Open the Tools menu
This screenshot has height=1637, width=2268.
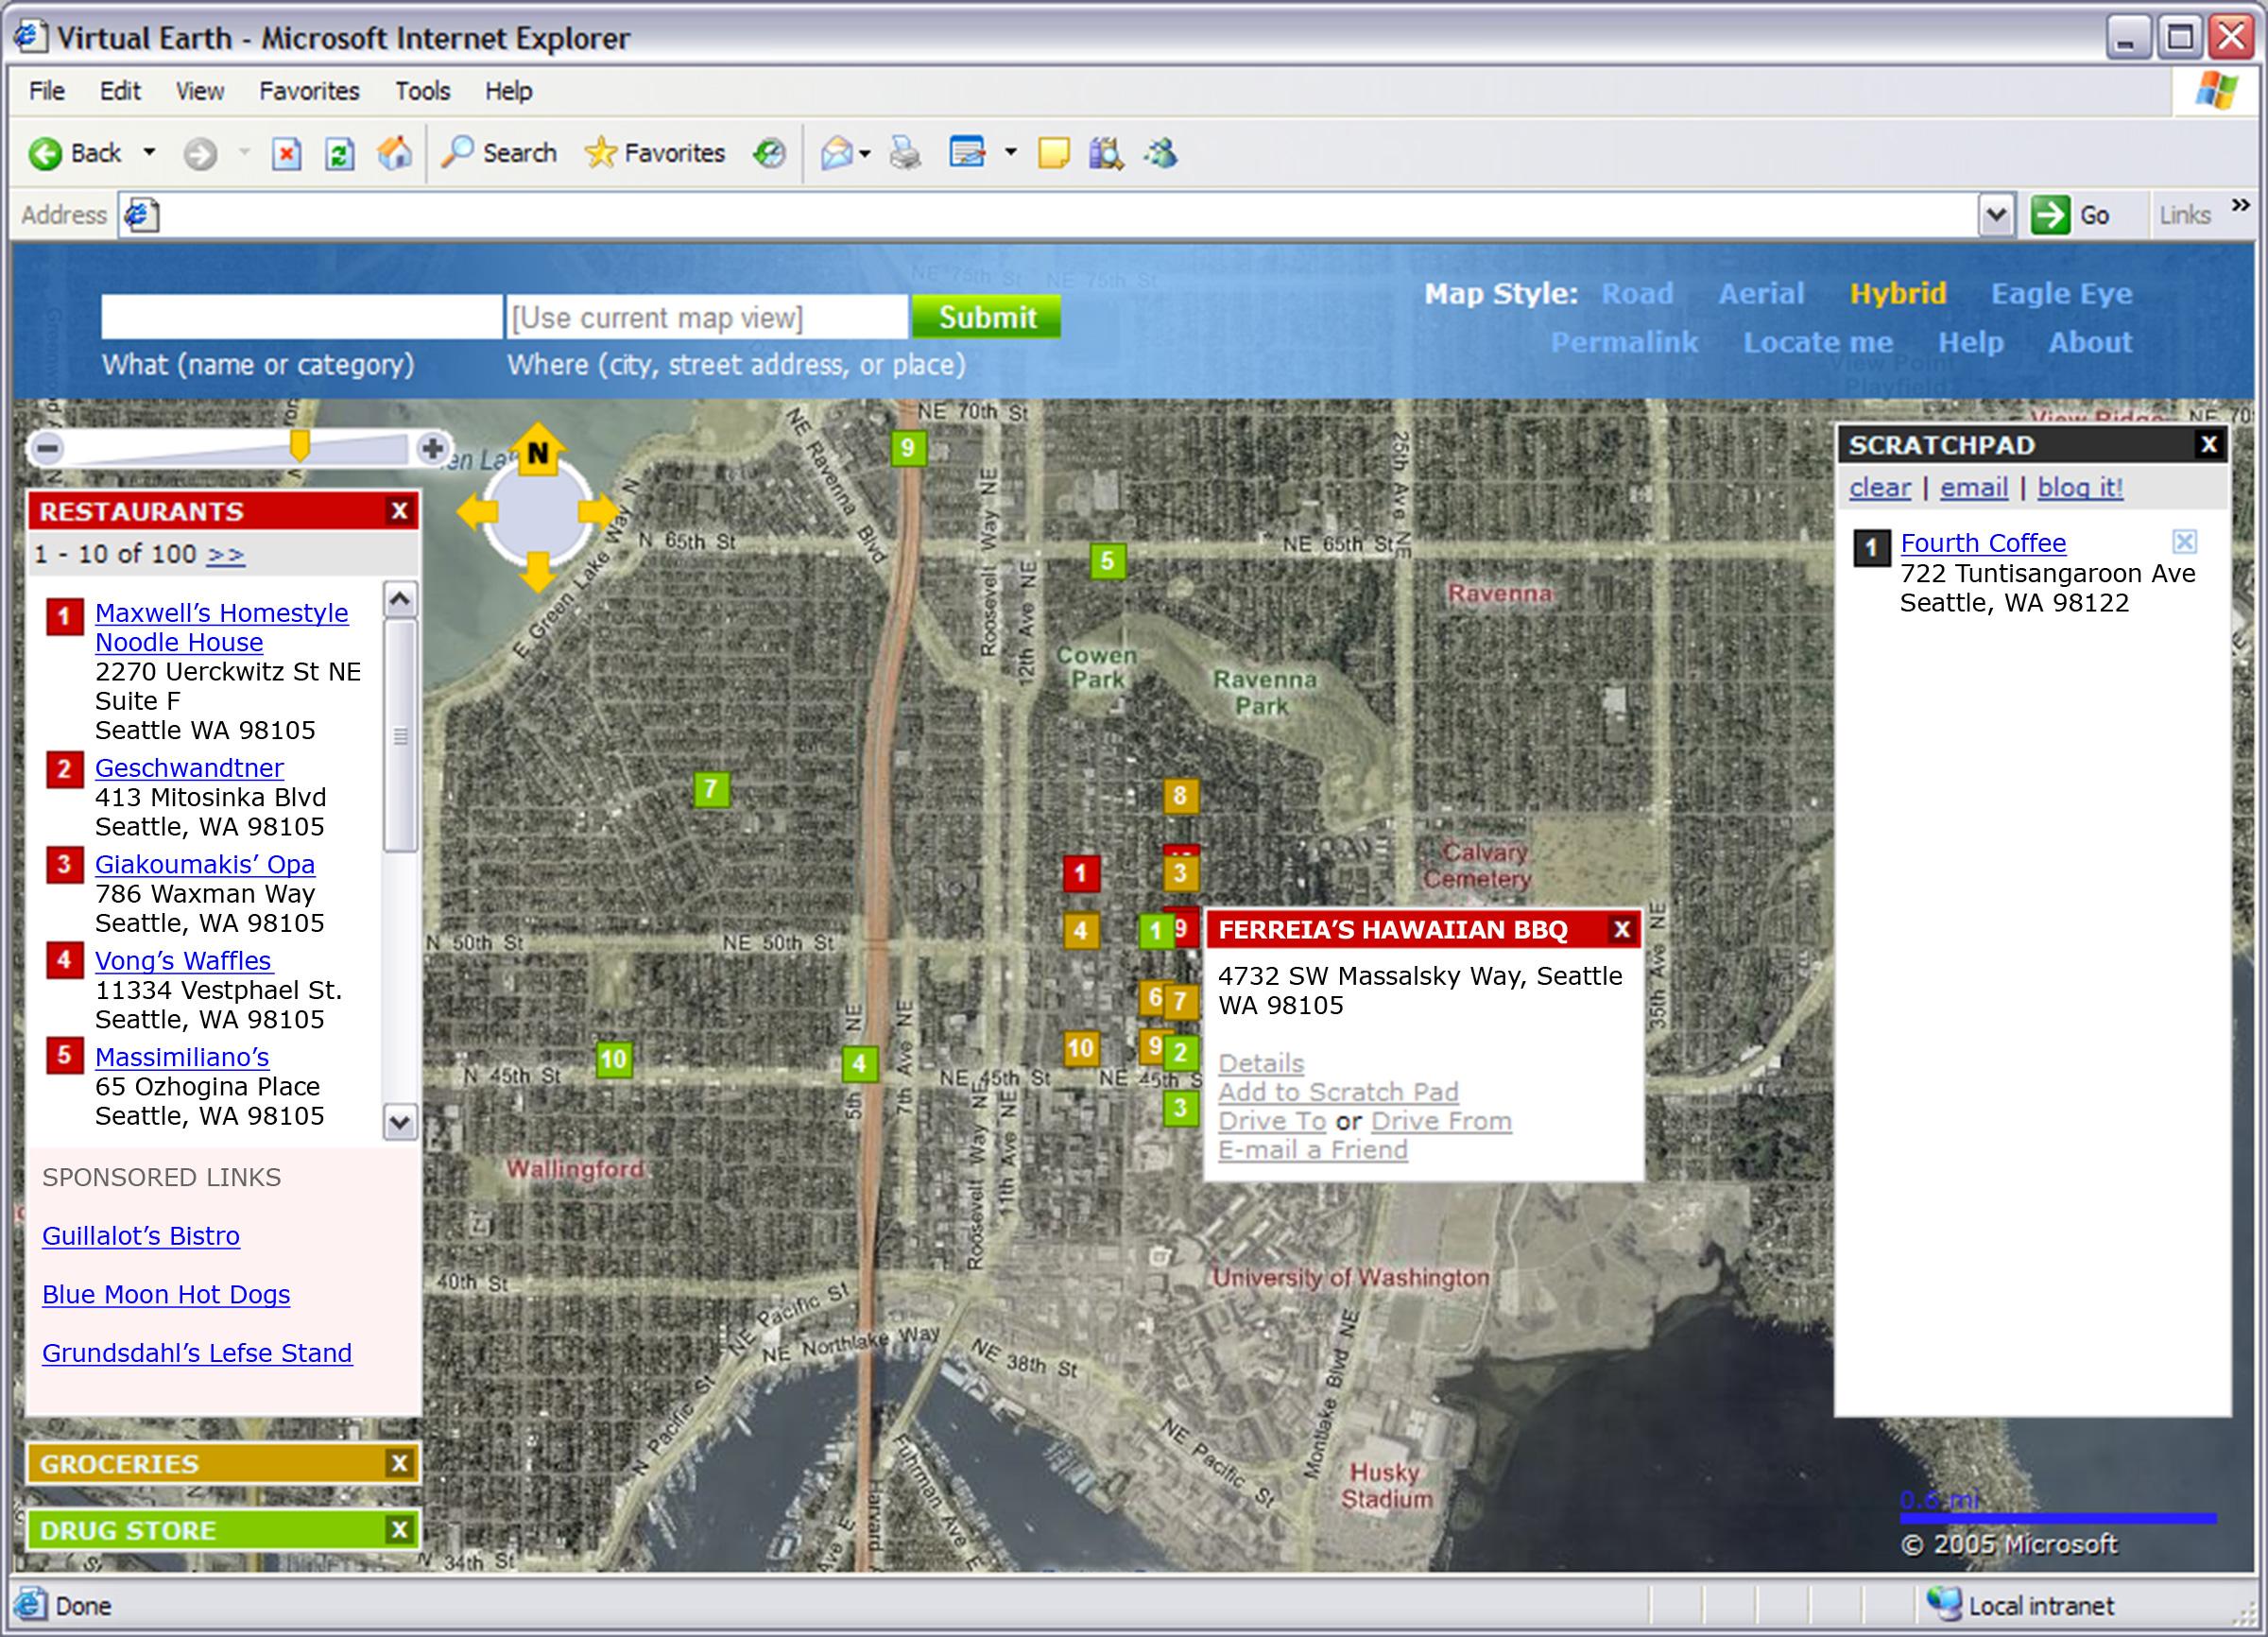[x=422, y=91]
